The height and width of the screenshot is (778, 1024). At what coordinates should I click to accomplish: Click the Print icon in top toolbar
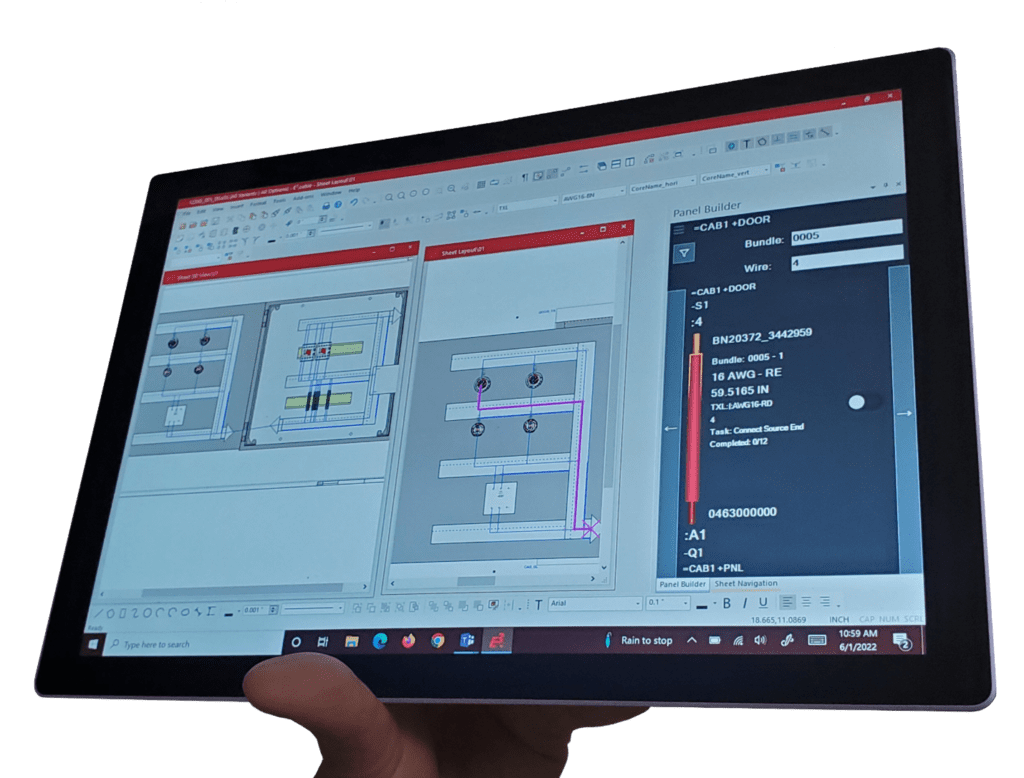(x=325, y=206)
